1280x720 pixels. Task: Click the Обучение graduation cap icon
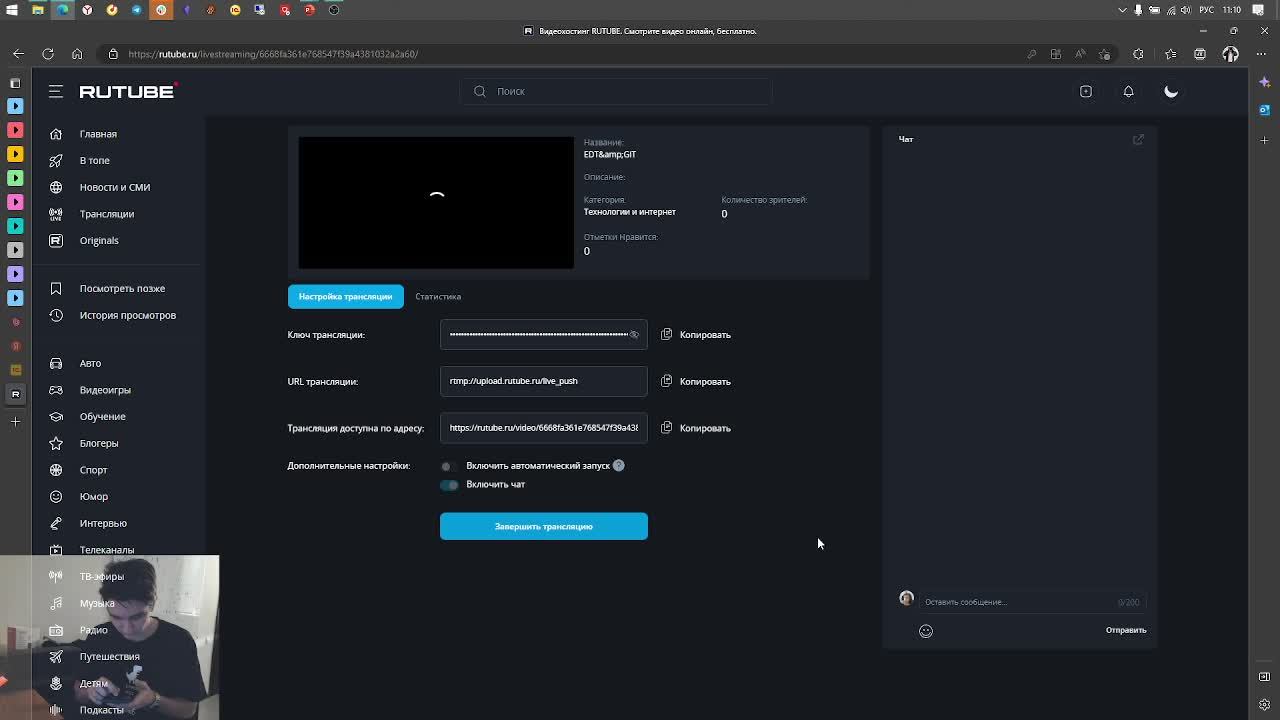pos(56,416)
